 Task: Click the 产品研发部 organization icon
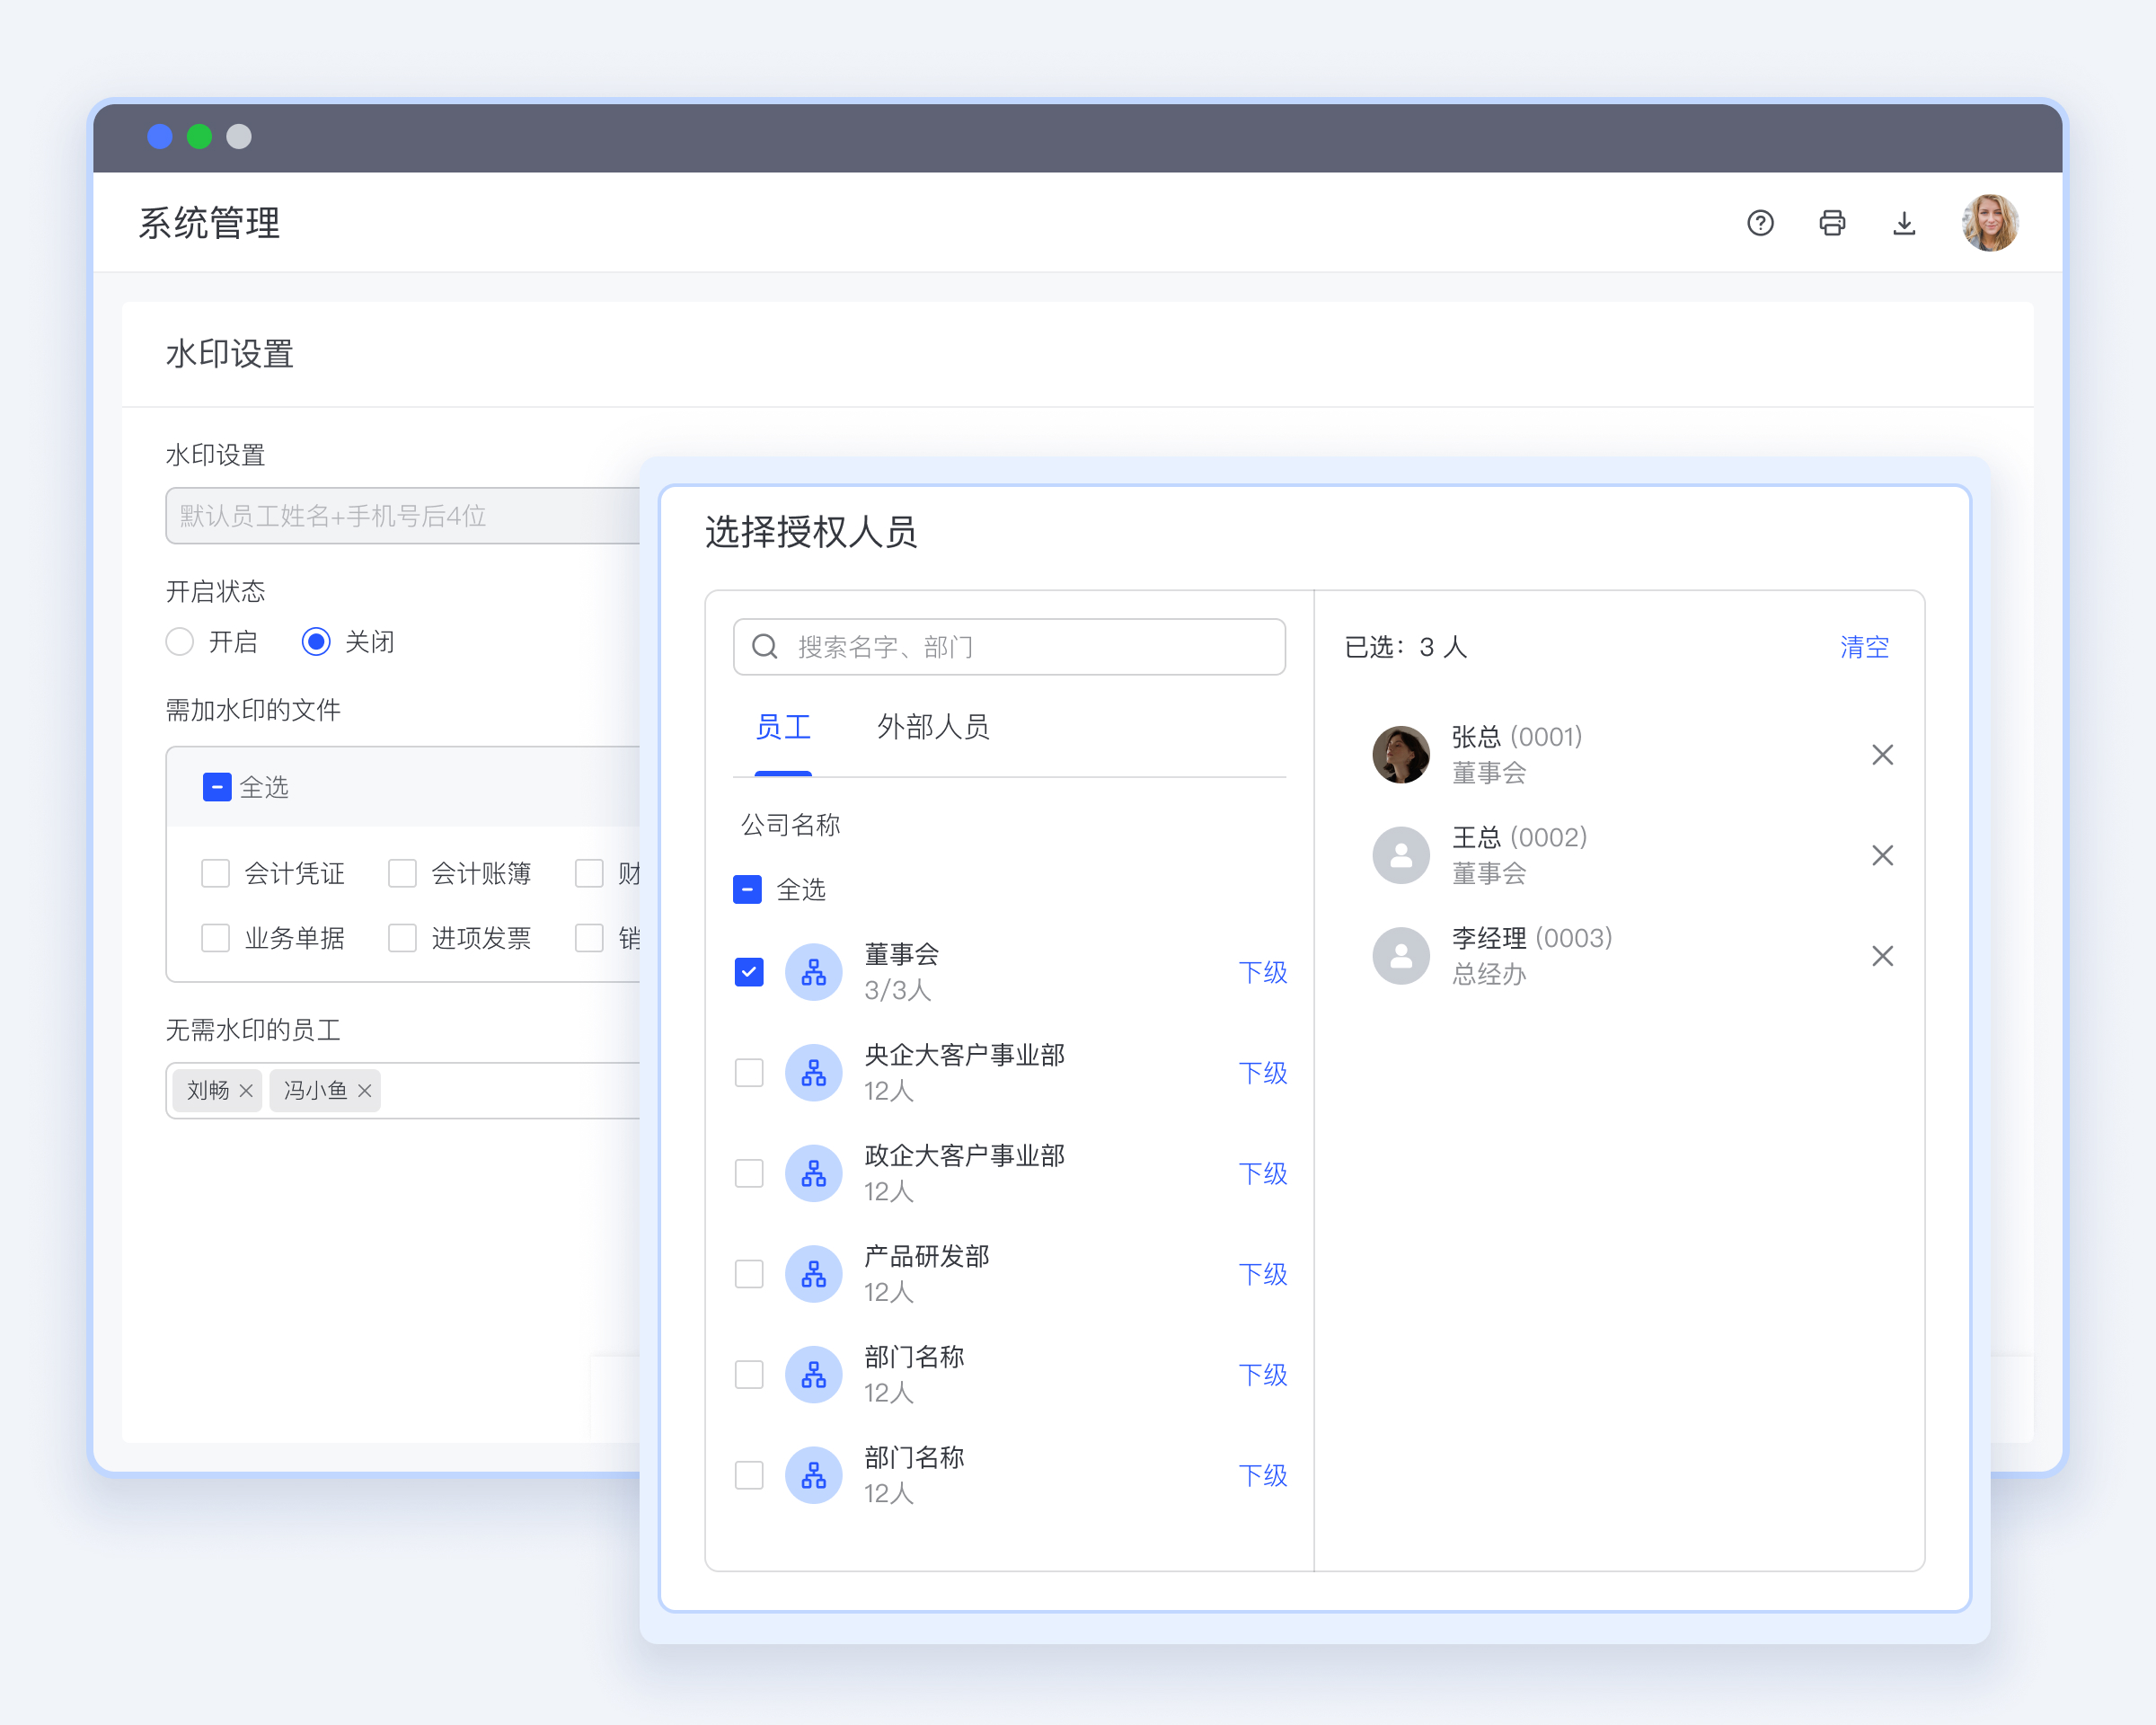(x=813, y=1274)
